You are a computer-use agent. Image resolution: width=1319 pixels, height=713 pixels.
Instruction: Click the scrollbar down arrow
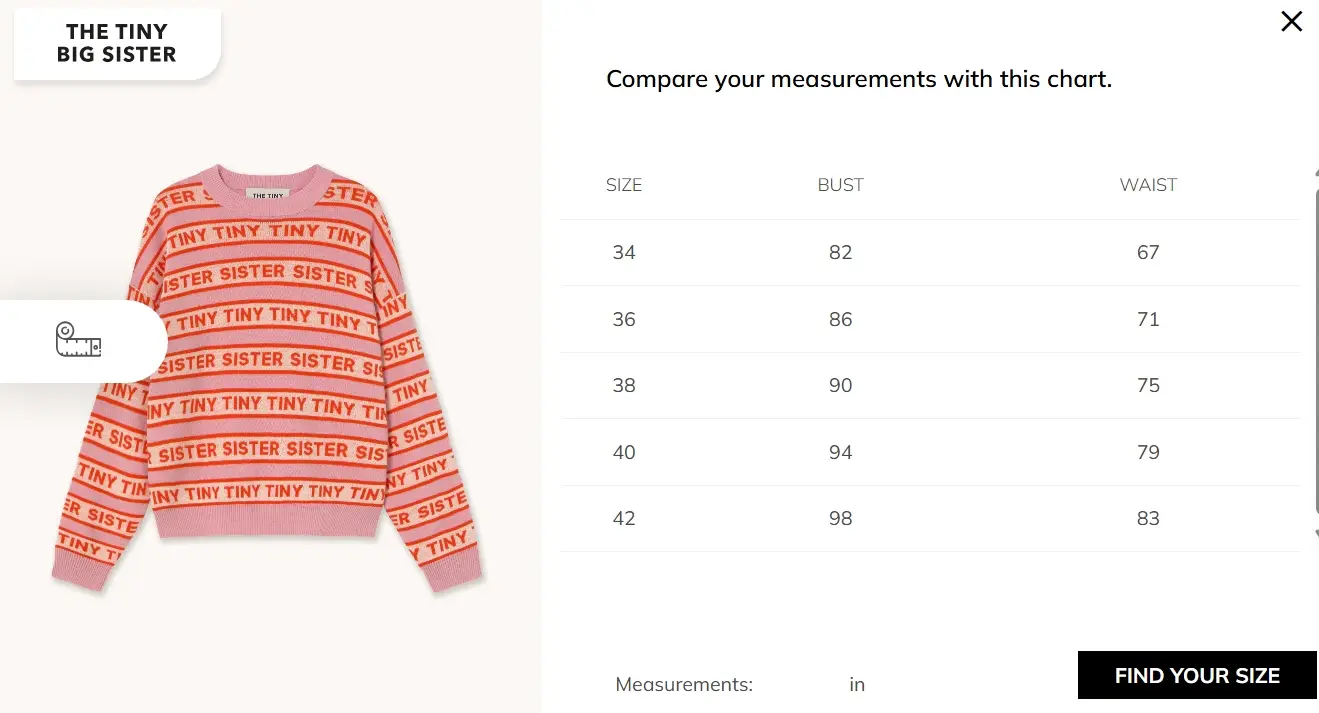point(1315,535)
